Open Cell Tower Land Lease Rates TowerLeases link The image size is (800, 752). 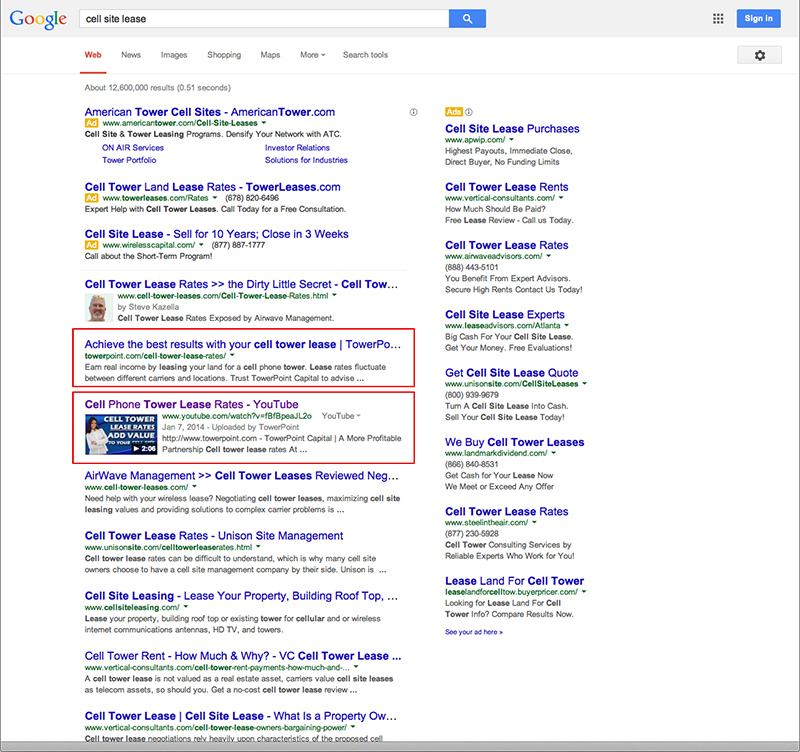pos(212,187)
